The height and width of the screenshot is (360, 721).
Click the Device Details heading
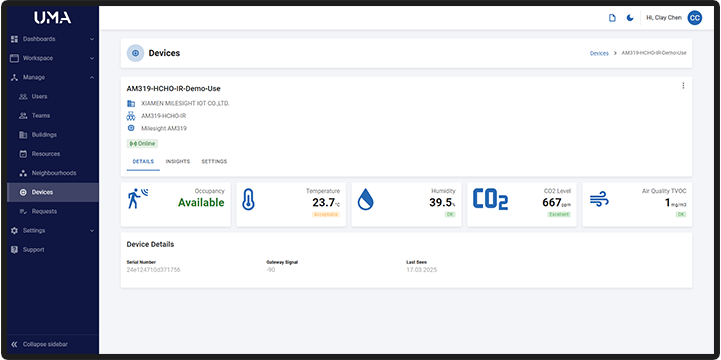pos(150,245)
